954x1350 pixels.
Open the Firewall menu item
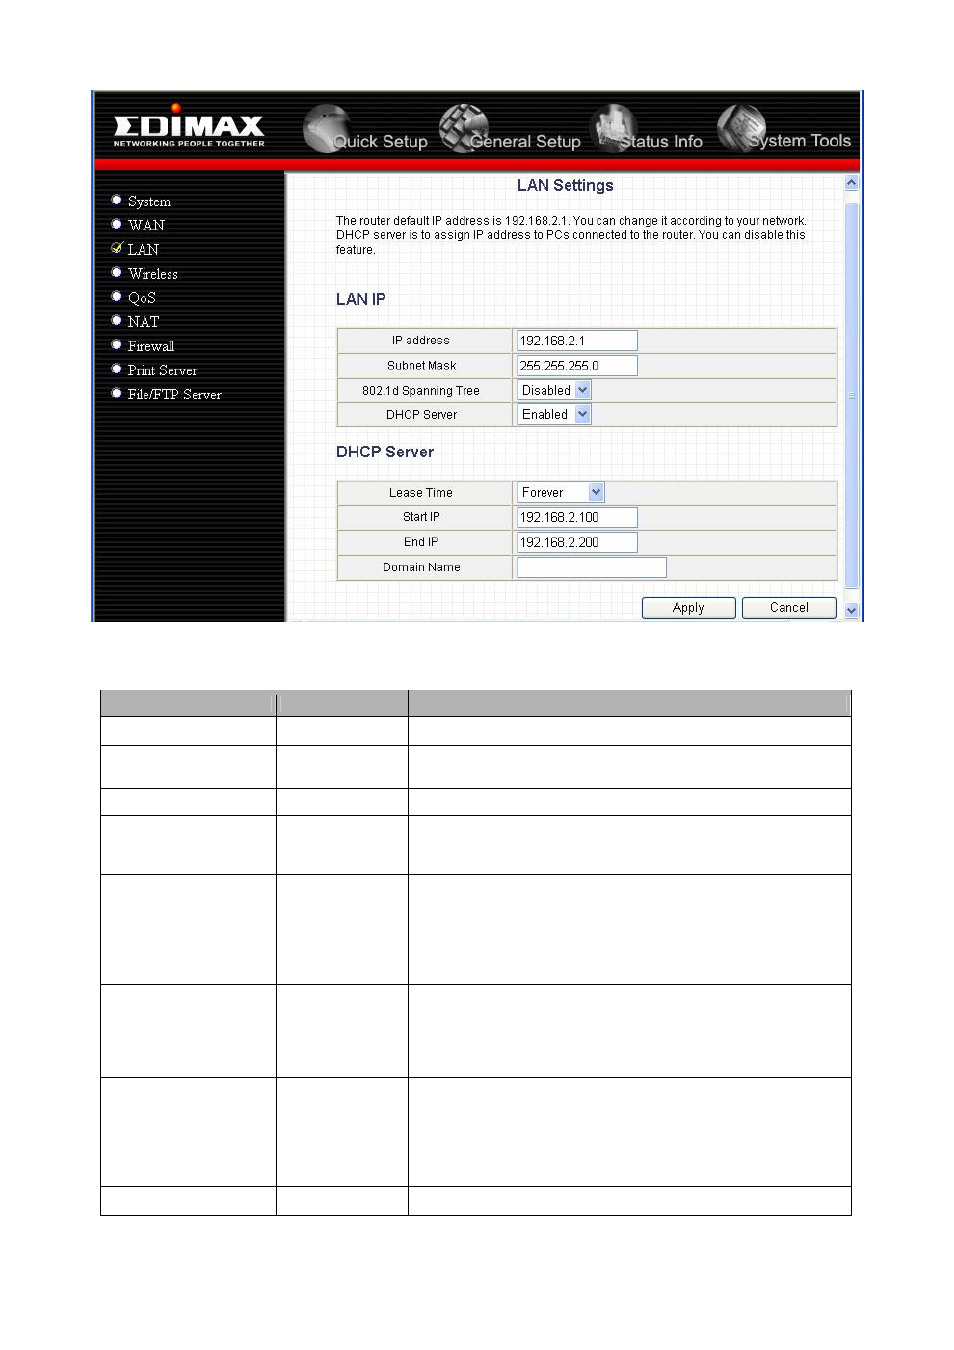[x=151, y=346]
